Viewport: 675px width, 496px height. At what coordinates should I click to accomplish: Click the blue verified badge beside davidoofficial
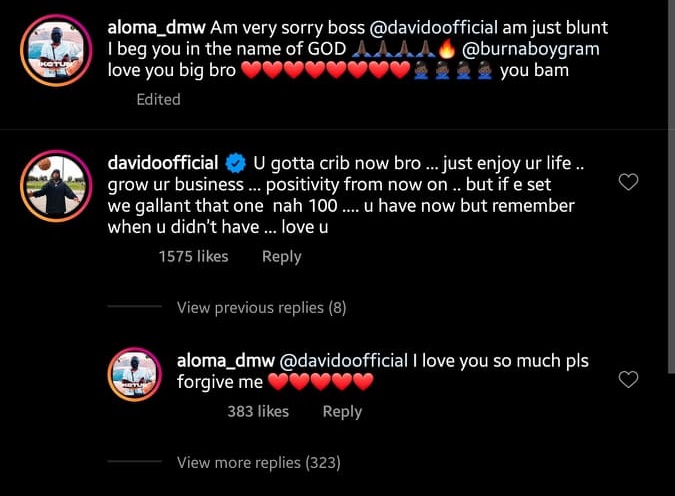(x=235, y=164)
